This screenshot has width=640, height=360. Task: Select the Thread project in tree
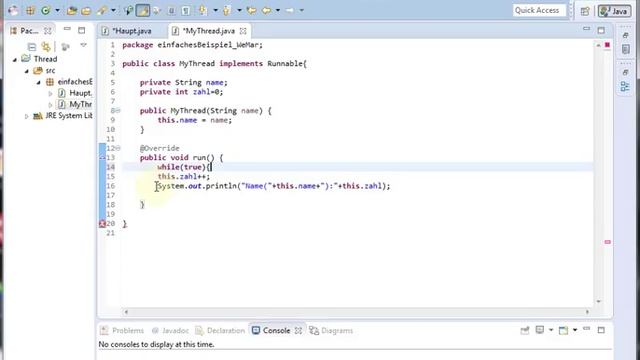(40, 59)
